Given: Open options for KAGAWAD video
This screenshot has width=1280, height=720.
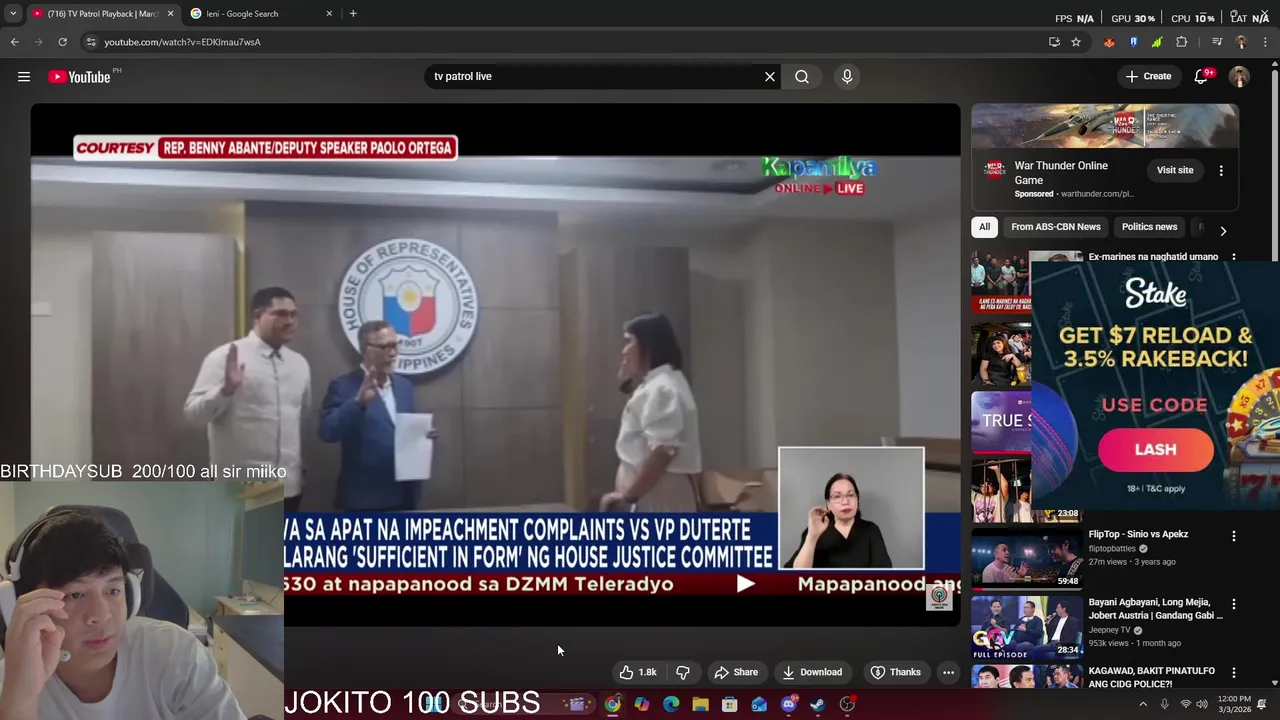Looking at the screenshot, I should pos(1233,673).
